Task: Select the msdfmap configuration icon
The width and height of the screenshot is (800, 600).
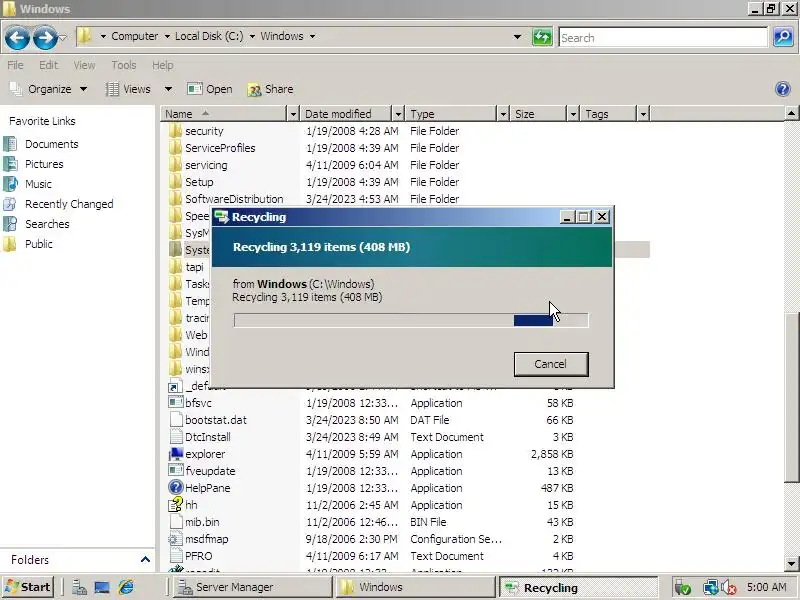Action: tap(176, 538)
